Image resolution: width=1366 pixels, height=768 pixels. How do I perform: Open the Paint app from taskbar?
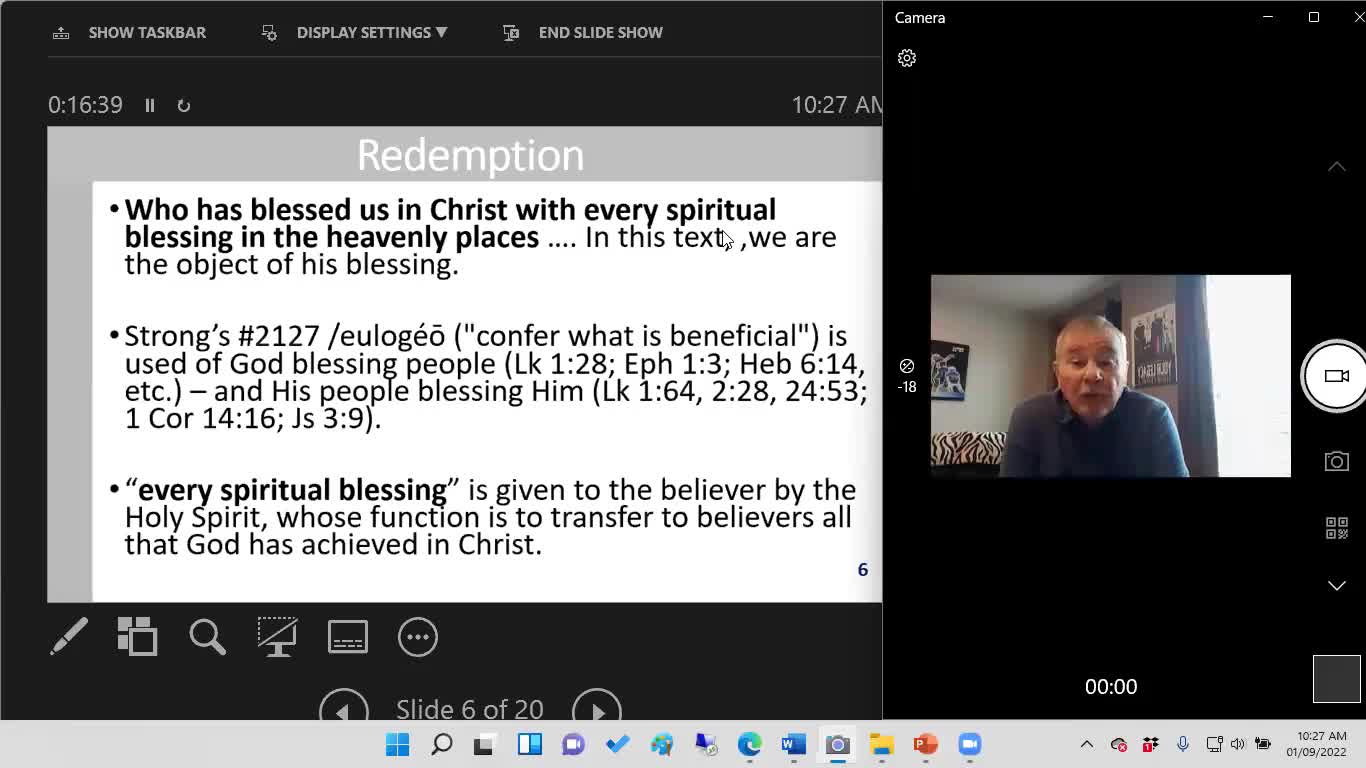661,745
